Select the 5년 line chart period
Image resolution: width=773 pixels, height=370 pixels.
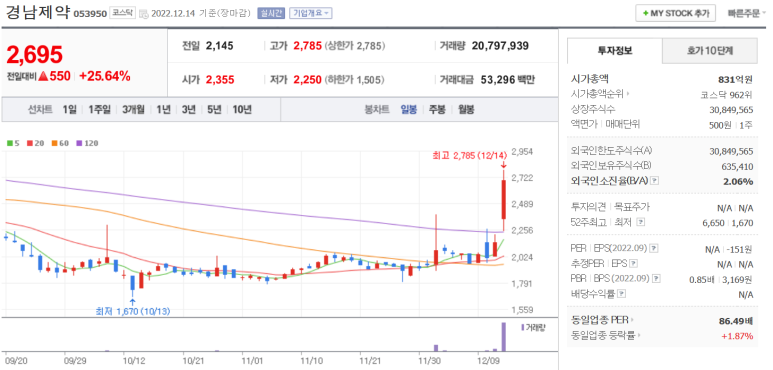click(x=214, y=109)
